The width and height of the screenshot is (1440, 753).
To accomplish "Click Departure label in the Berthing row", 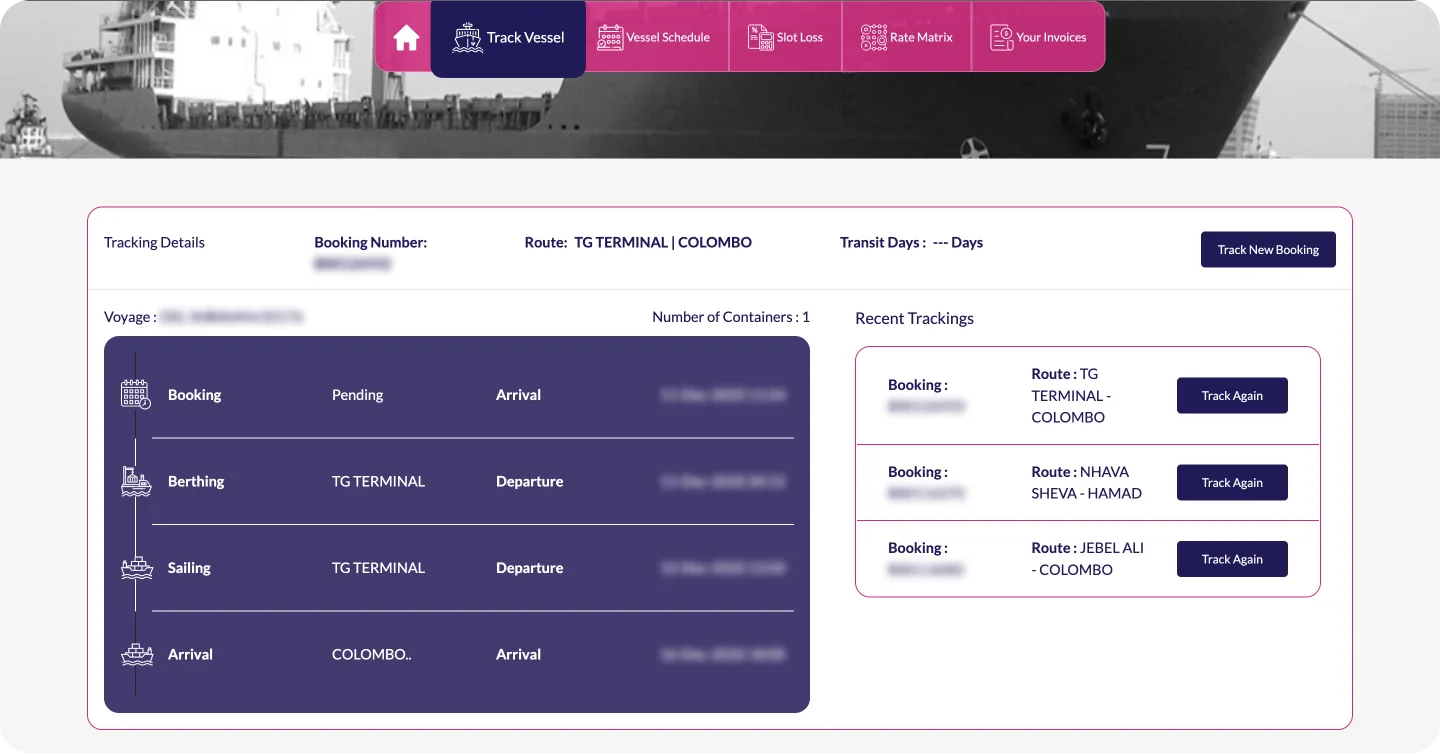I will point(529,481).
